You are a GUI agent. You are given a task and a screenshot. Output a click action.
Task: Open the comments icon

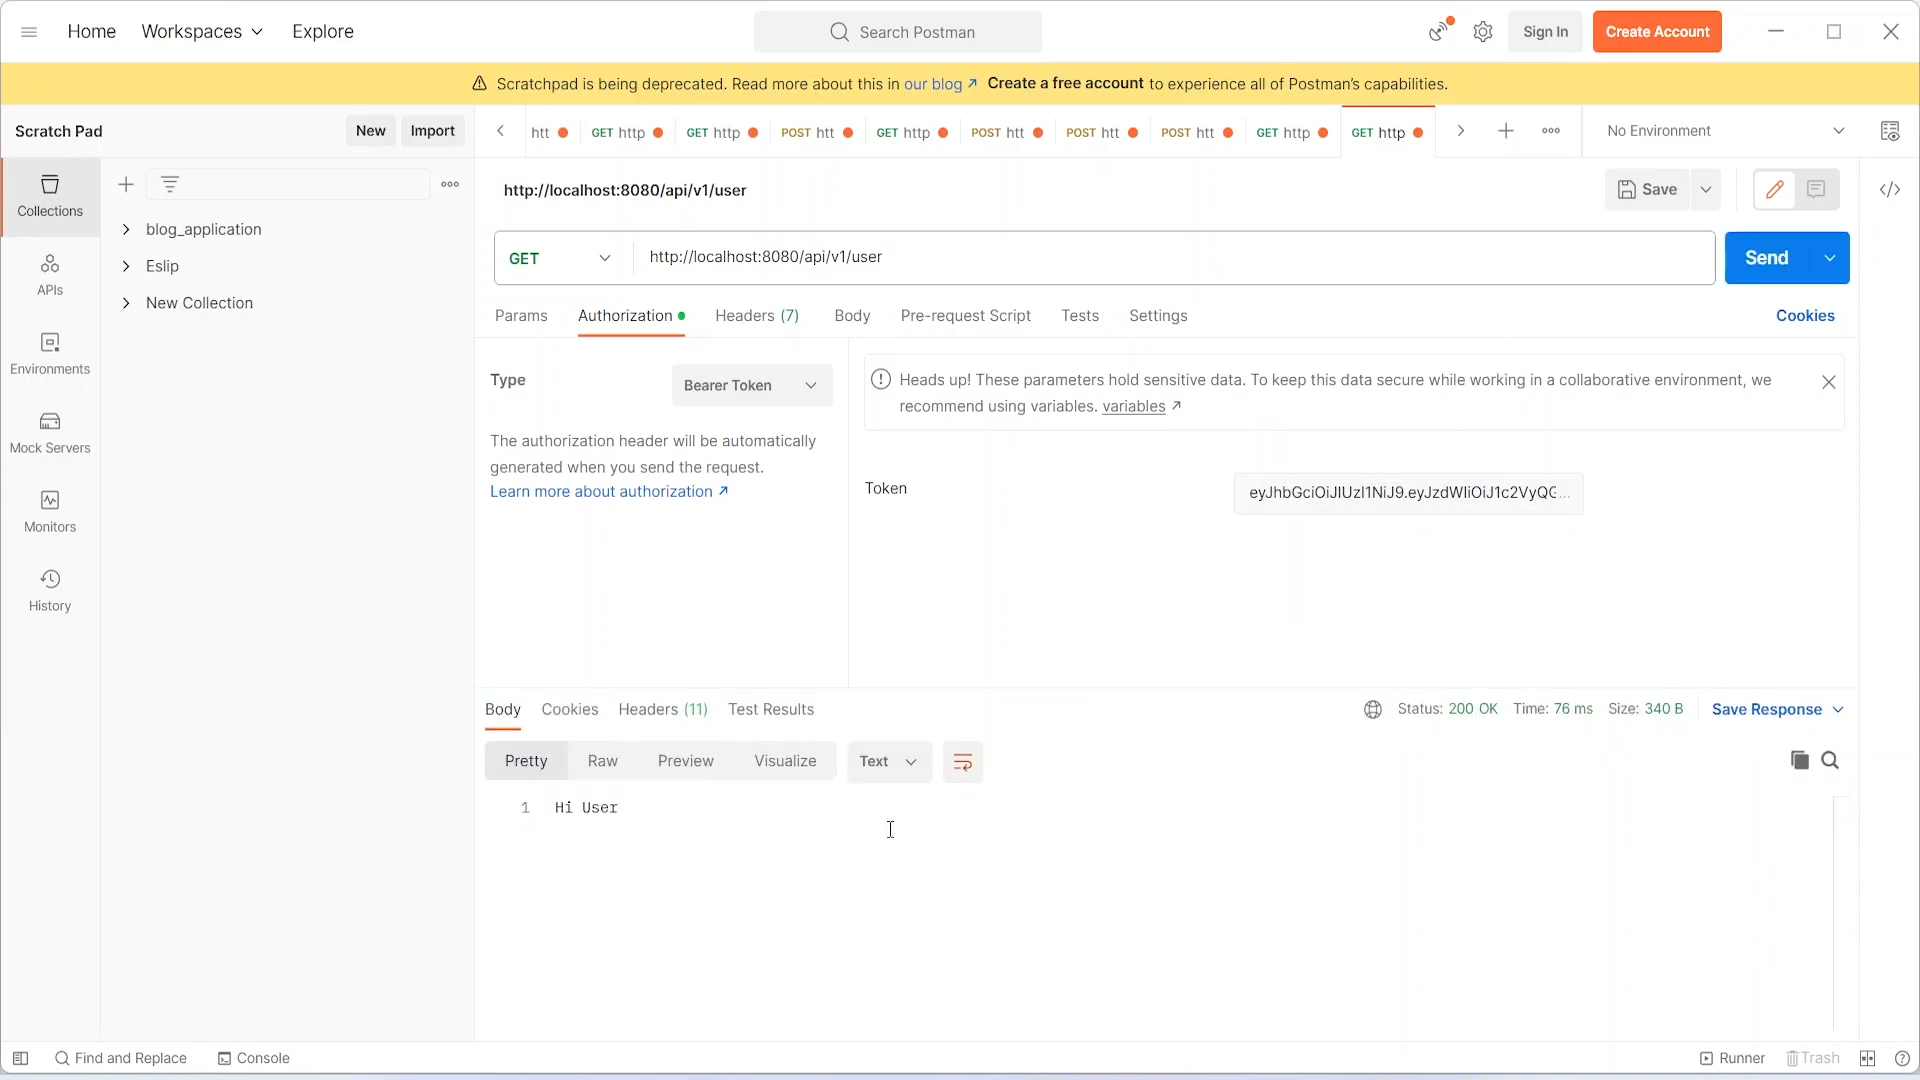pos(1817,190)
